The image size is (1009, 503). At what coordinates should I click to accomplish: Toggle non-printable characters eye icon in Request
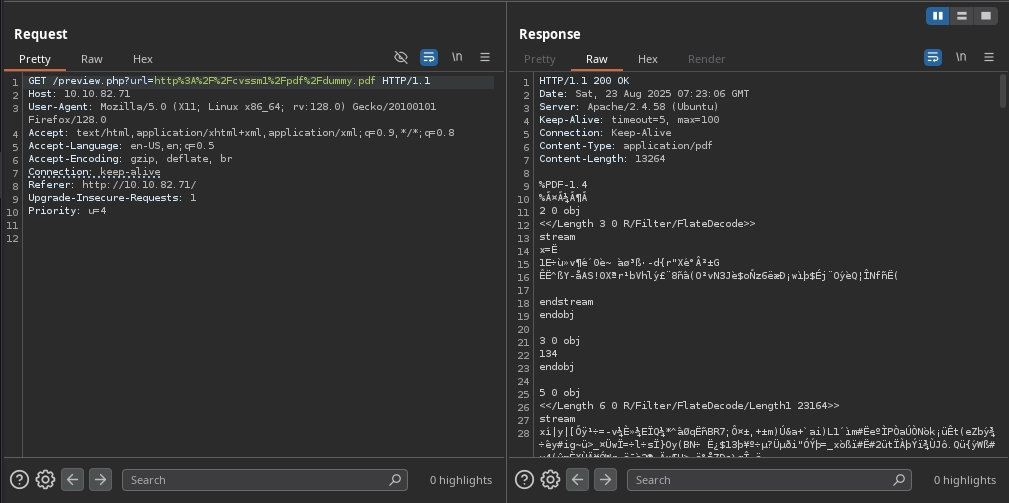point(401,58)
